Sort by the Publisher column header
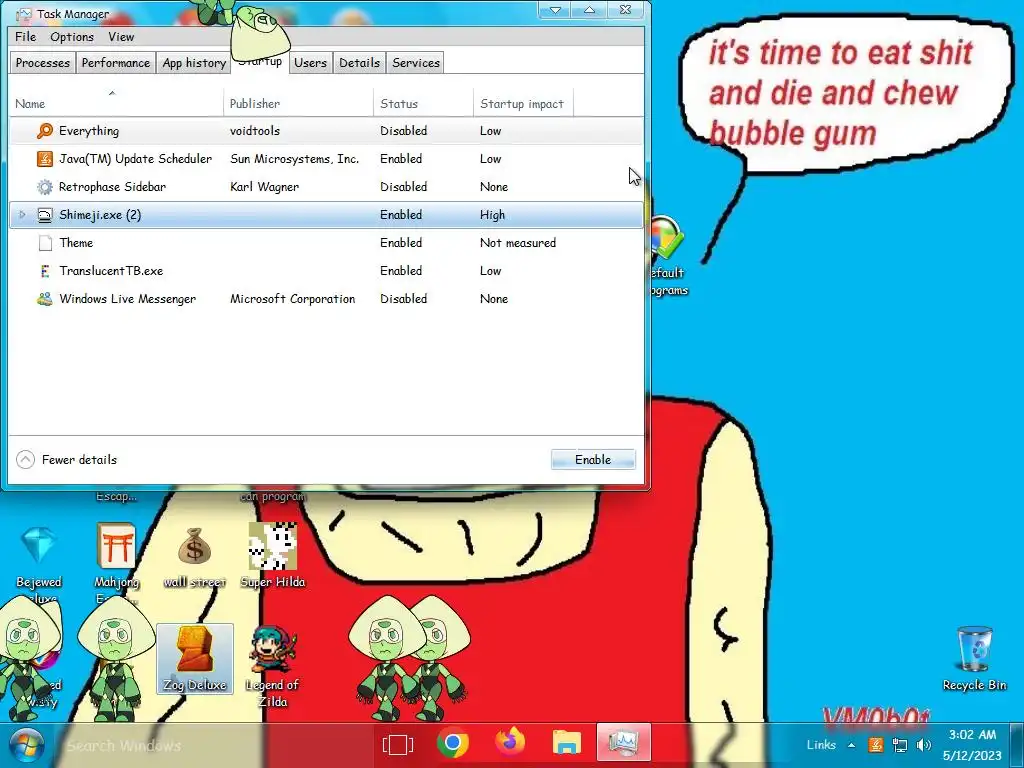The height and width of the screenshot is (768, 1024). click(298, 103)
